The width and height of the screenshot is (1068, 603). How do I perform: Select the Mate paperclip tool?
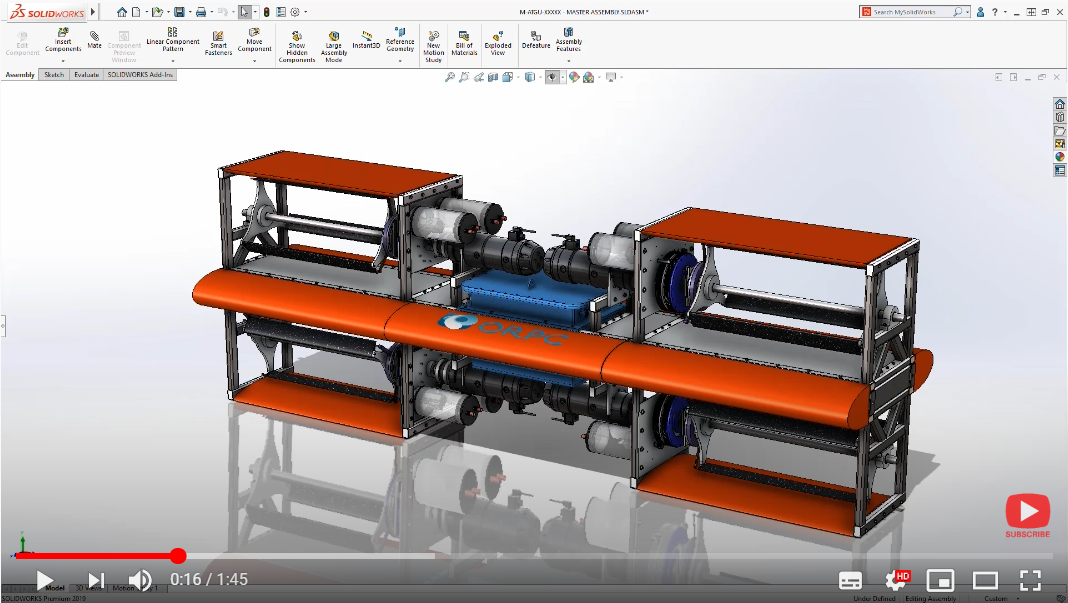[x=94, y=40]
